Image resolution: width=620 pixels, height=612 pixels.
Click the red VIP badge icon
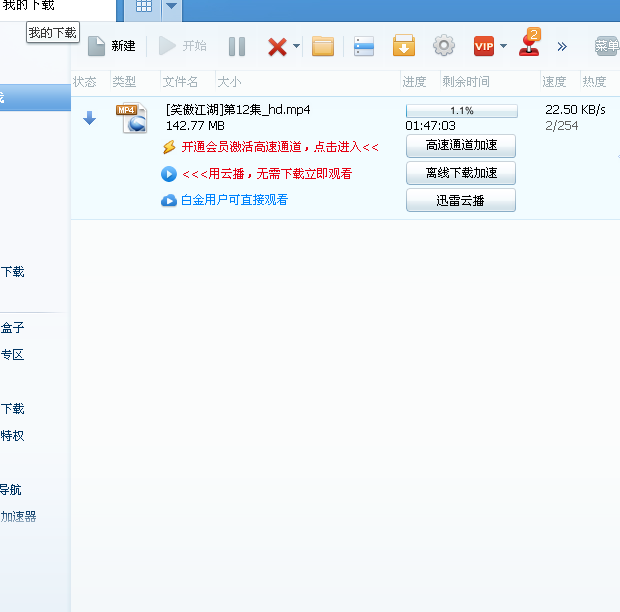coord(484,46)
